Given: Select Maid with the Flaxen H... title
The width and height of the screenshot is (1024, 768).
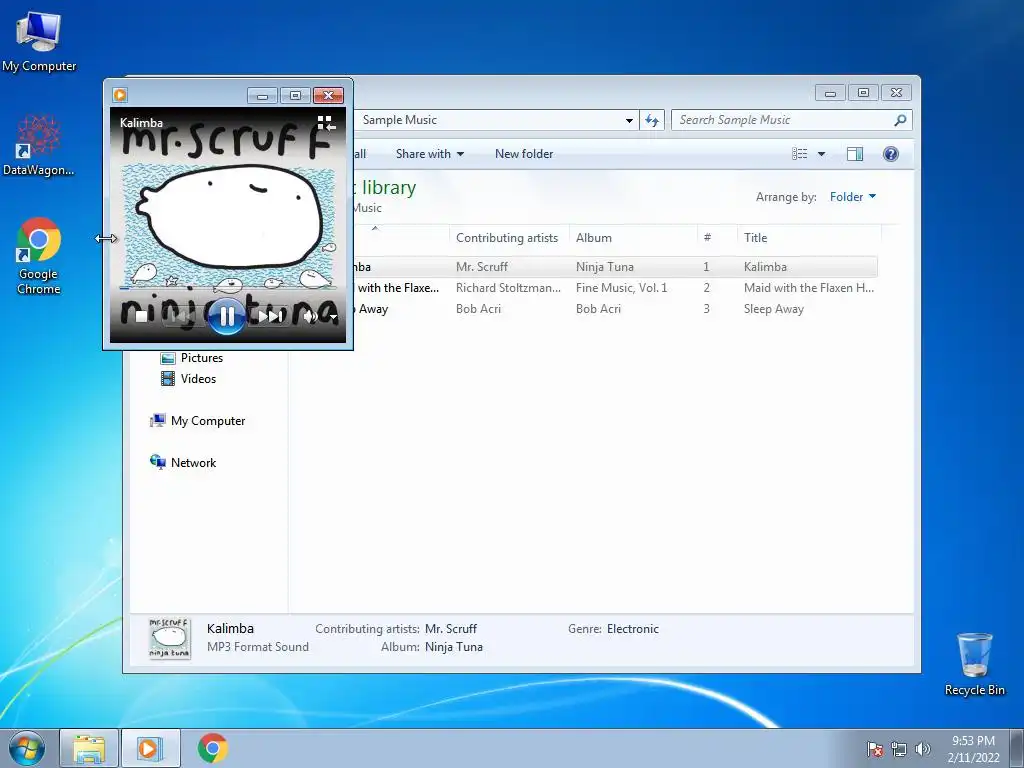Looking at the screenshot, I should point(808,288).
